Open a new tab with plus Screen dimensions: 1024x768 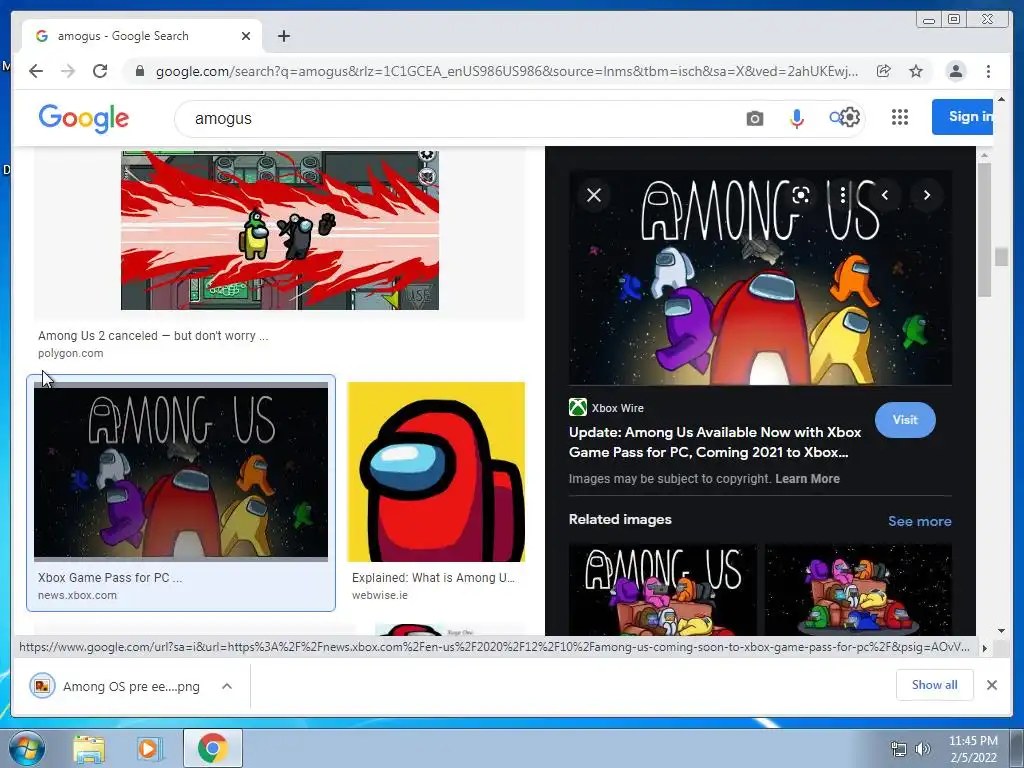pyautogui.click(x=283, y=36)
